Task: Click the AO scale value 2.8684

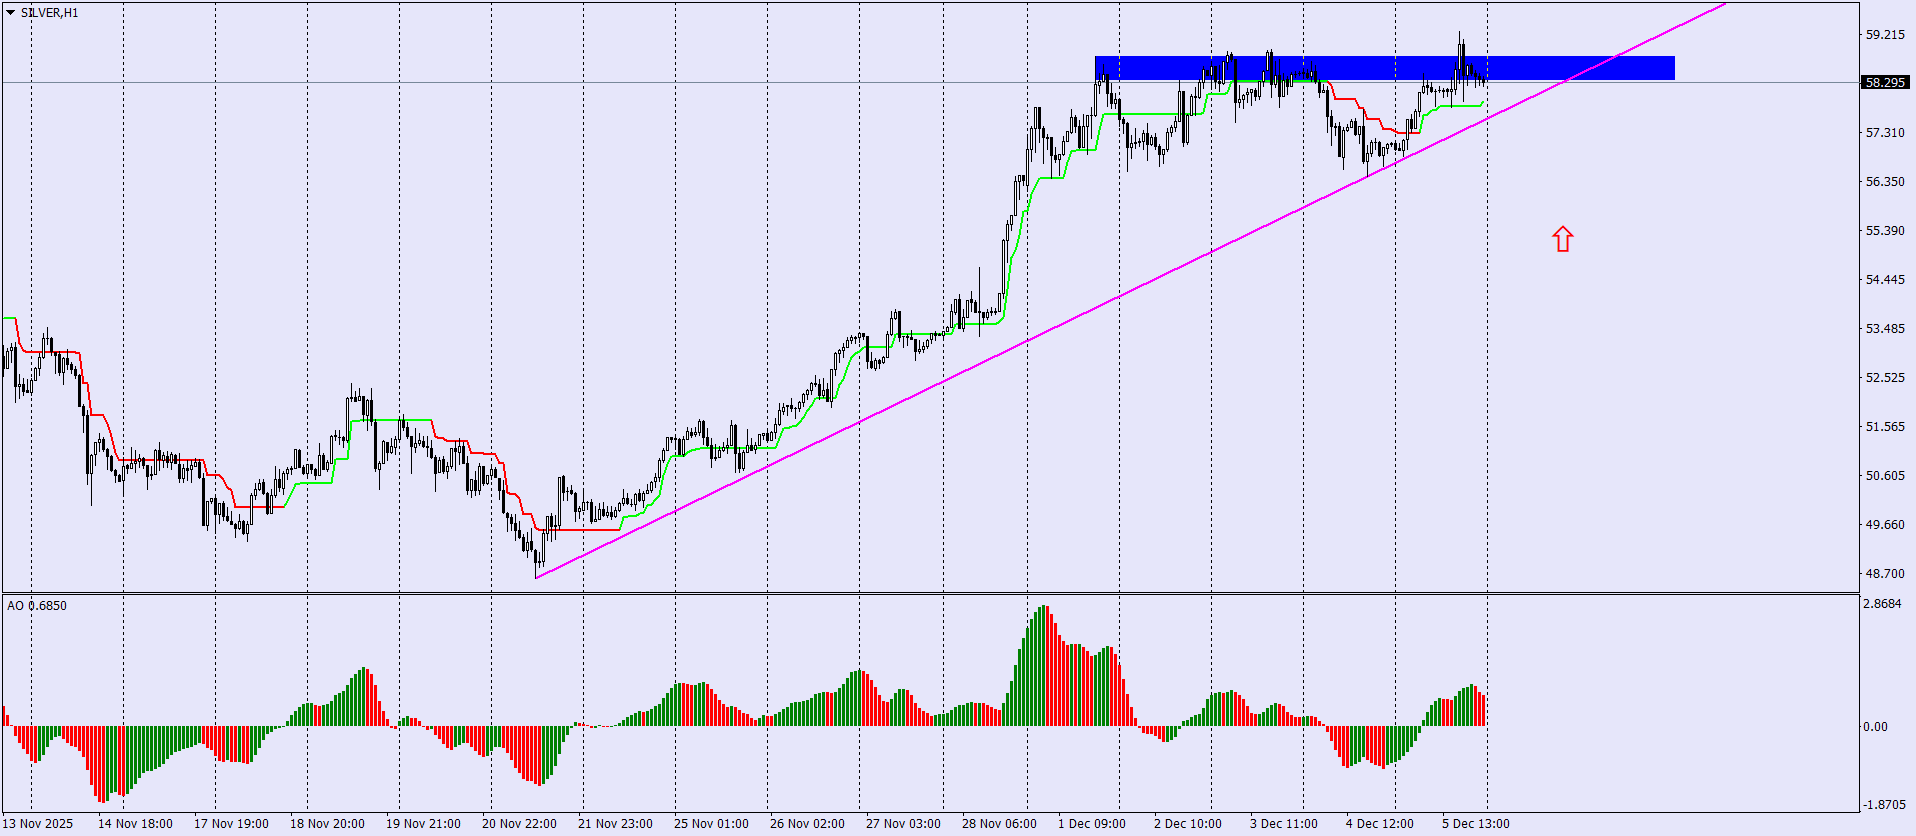Action: coord(1882,604)
